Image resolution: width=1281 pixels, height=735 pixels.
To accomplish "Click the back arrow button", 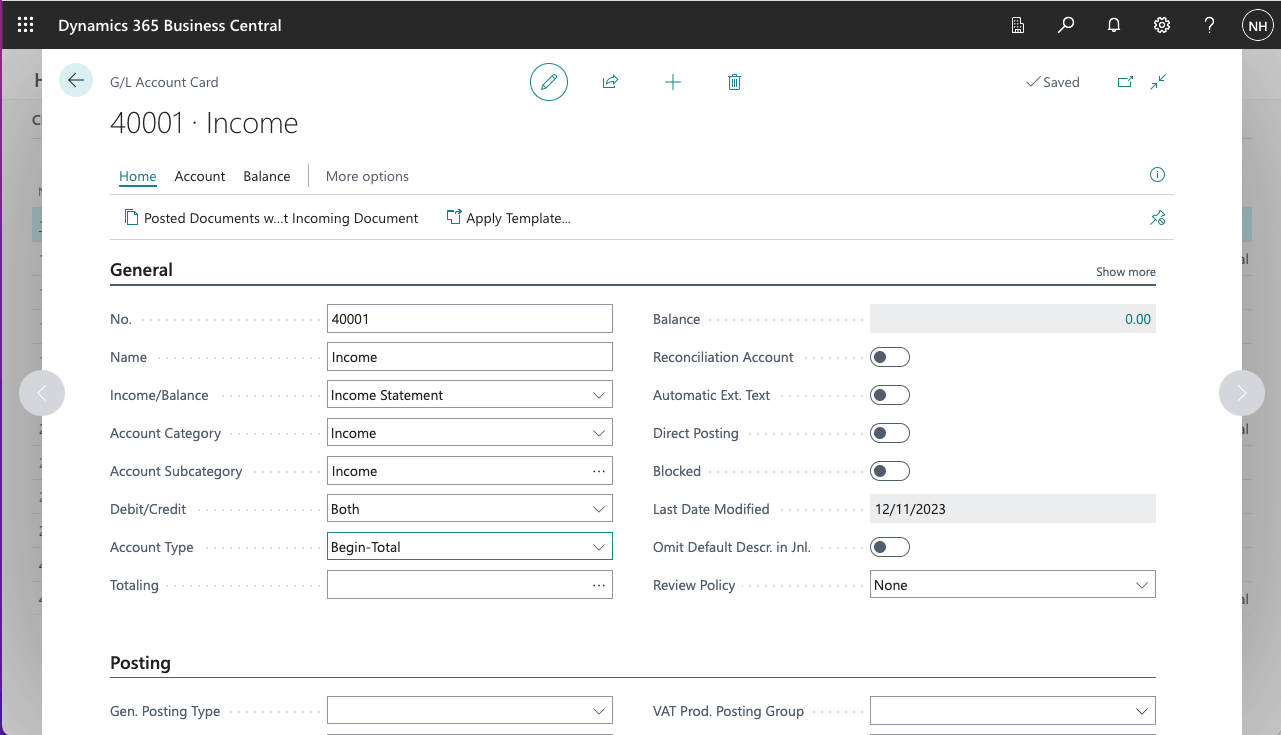I will (76, 81).
